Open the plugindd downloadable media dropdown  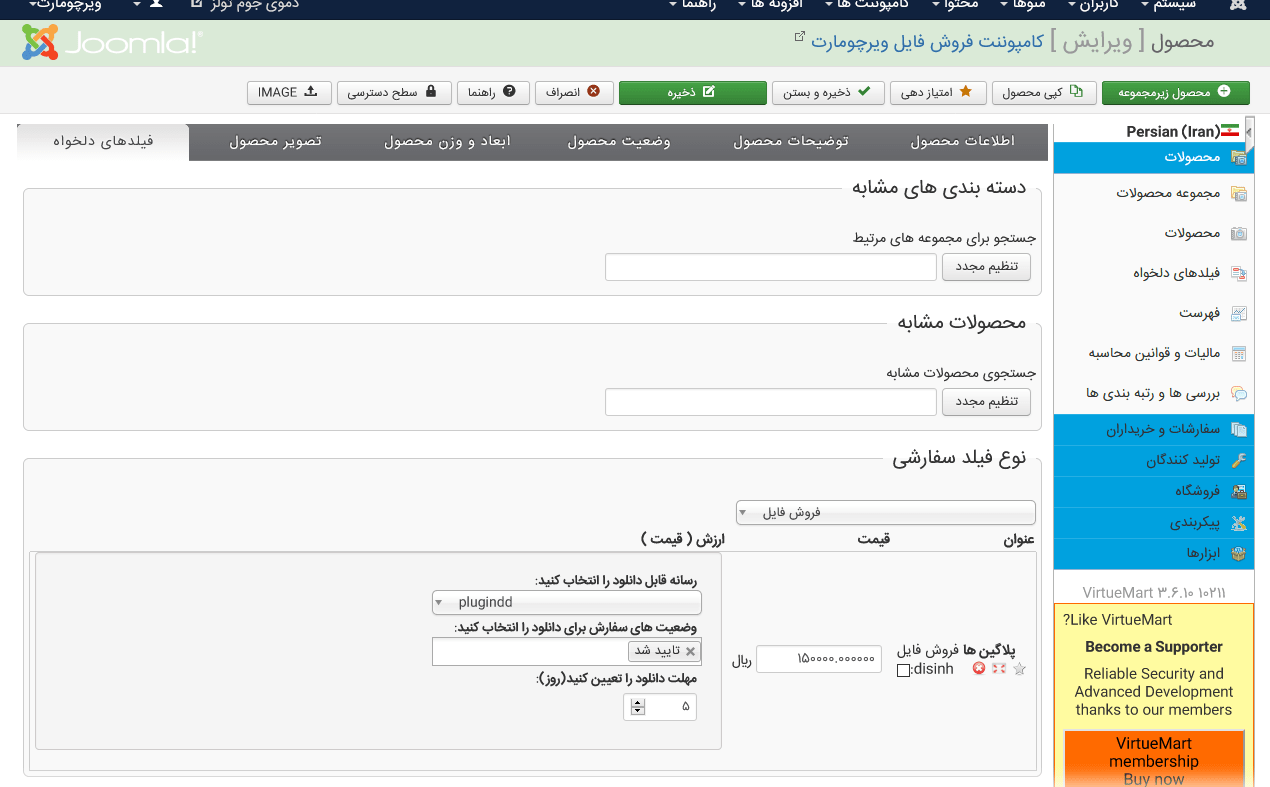point(566,602)
